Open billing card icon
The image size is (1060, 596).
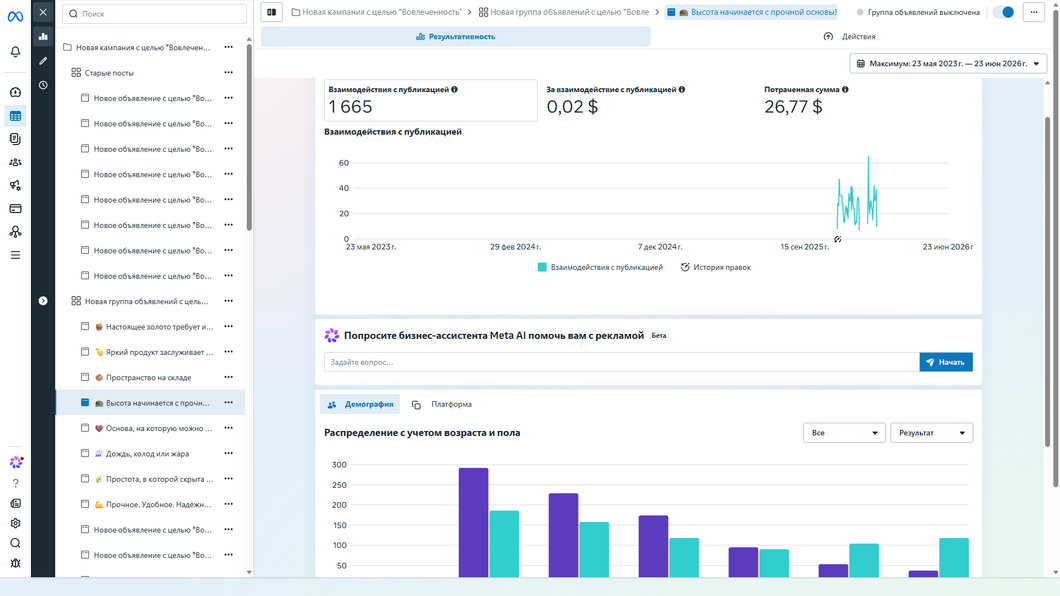(x=15, y=209)
